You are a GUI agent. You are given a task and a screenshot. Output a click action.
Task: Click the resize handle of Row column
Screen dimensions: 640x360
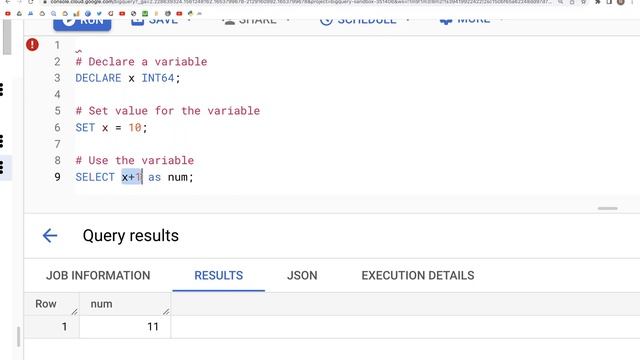(74, 312)
